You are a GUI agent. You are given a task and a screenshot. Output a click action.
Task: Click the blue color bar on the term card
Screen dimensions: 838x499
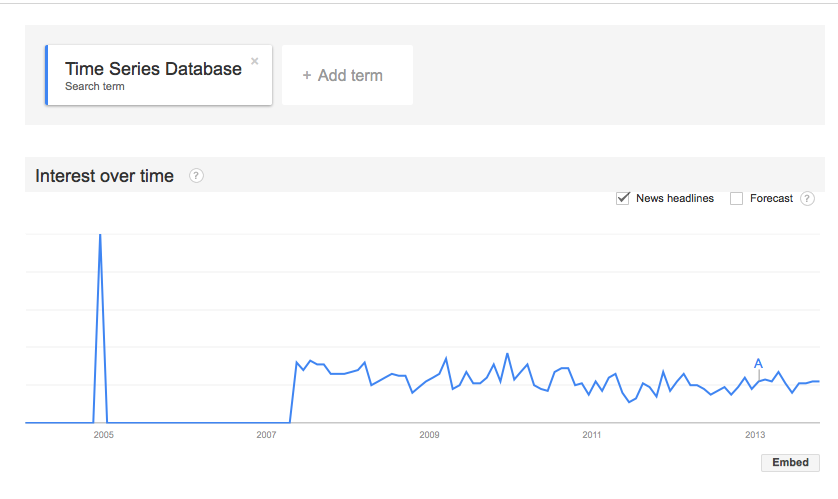coord(46,75)
